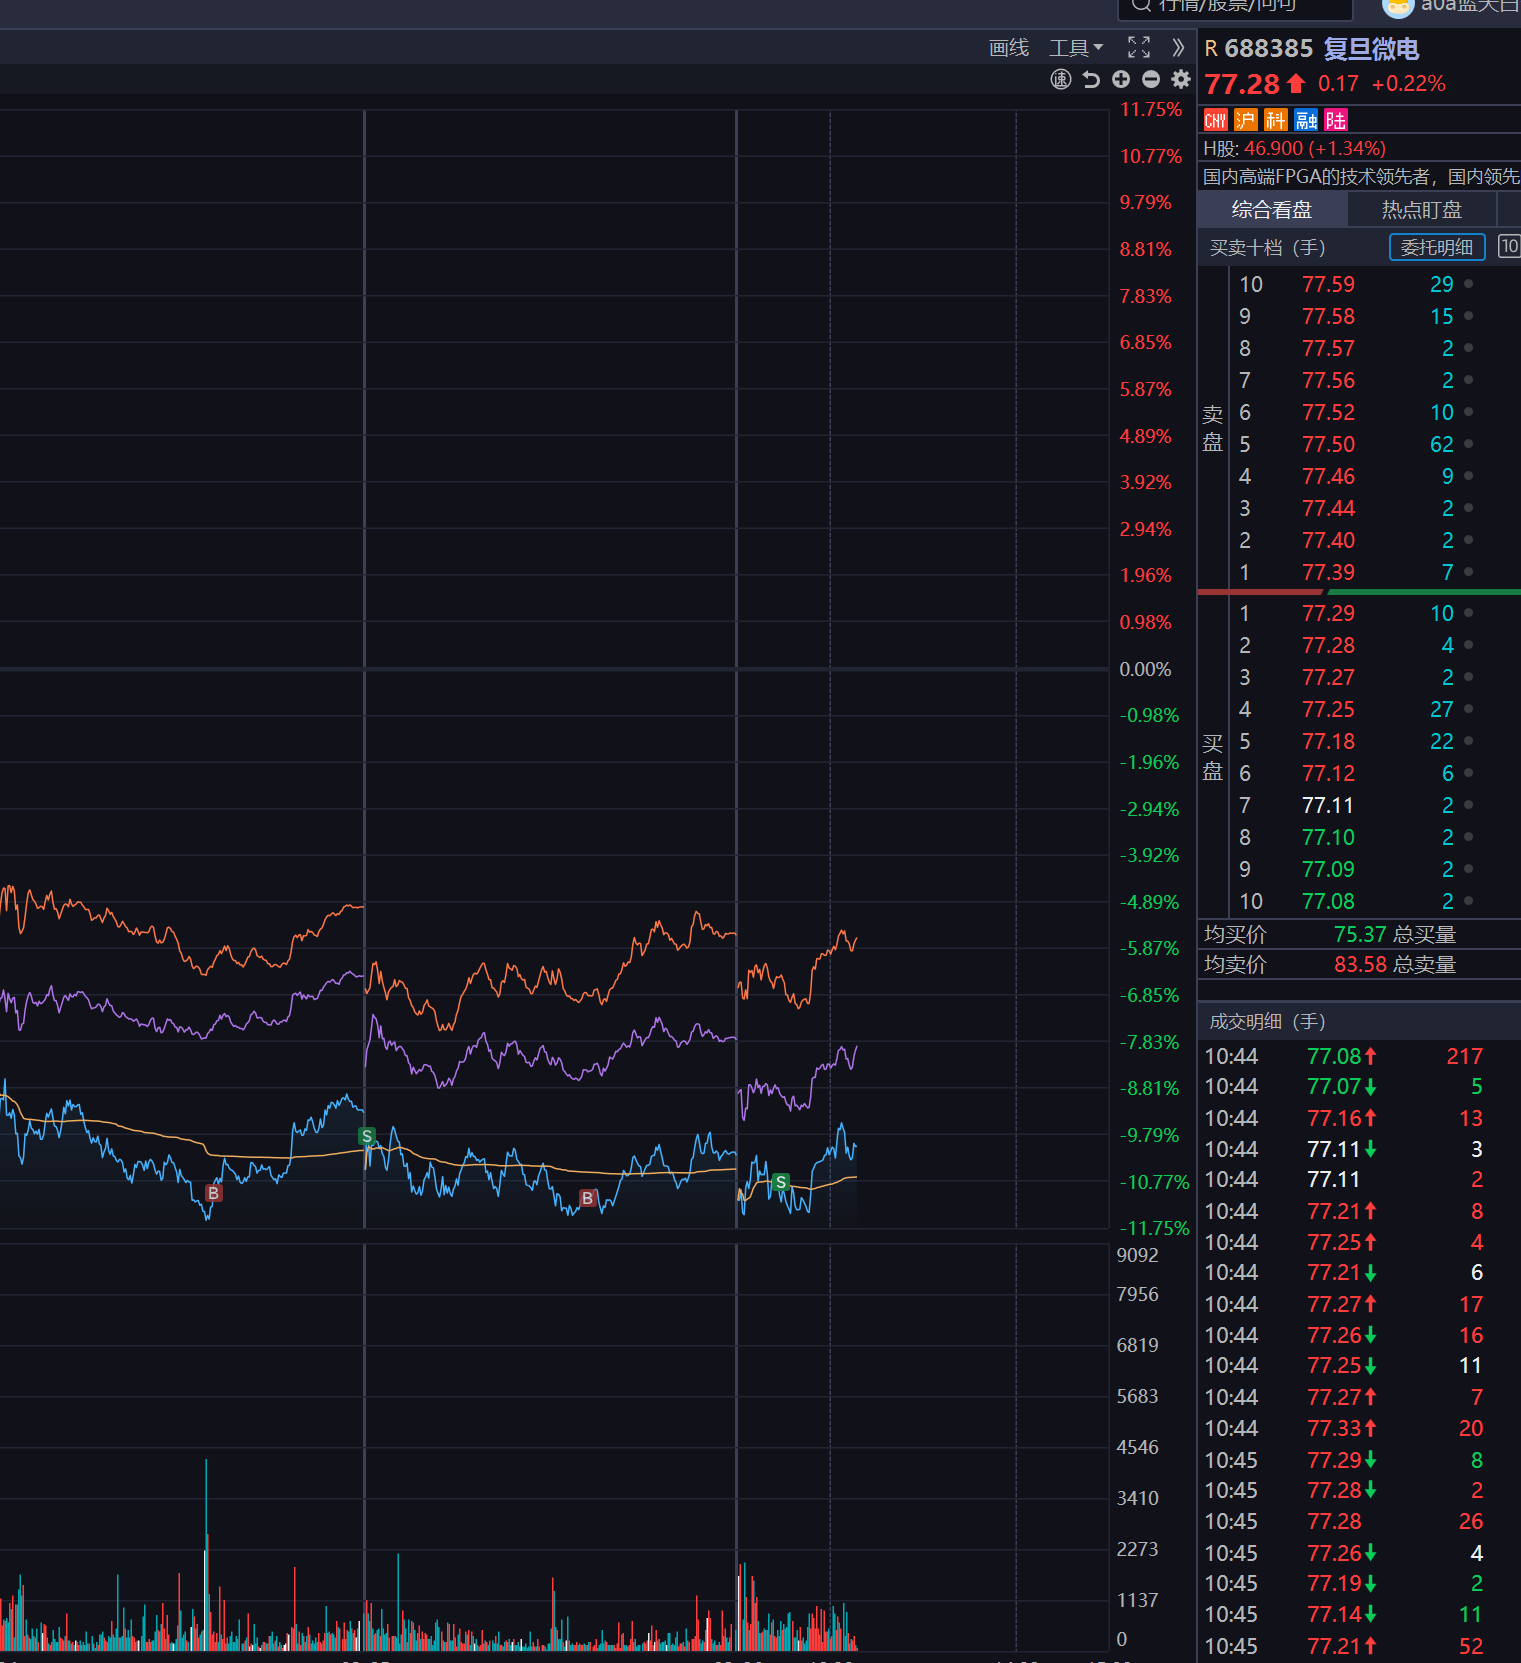This screenshot has width=1521, height=1663.
Task: Open the 工具 tools dropdown
Action: (1075, 48)
